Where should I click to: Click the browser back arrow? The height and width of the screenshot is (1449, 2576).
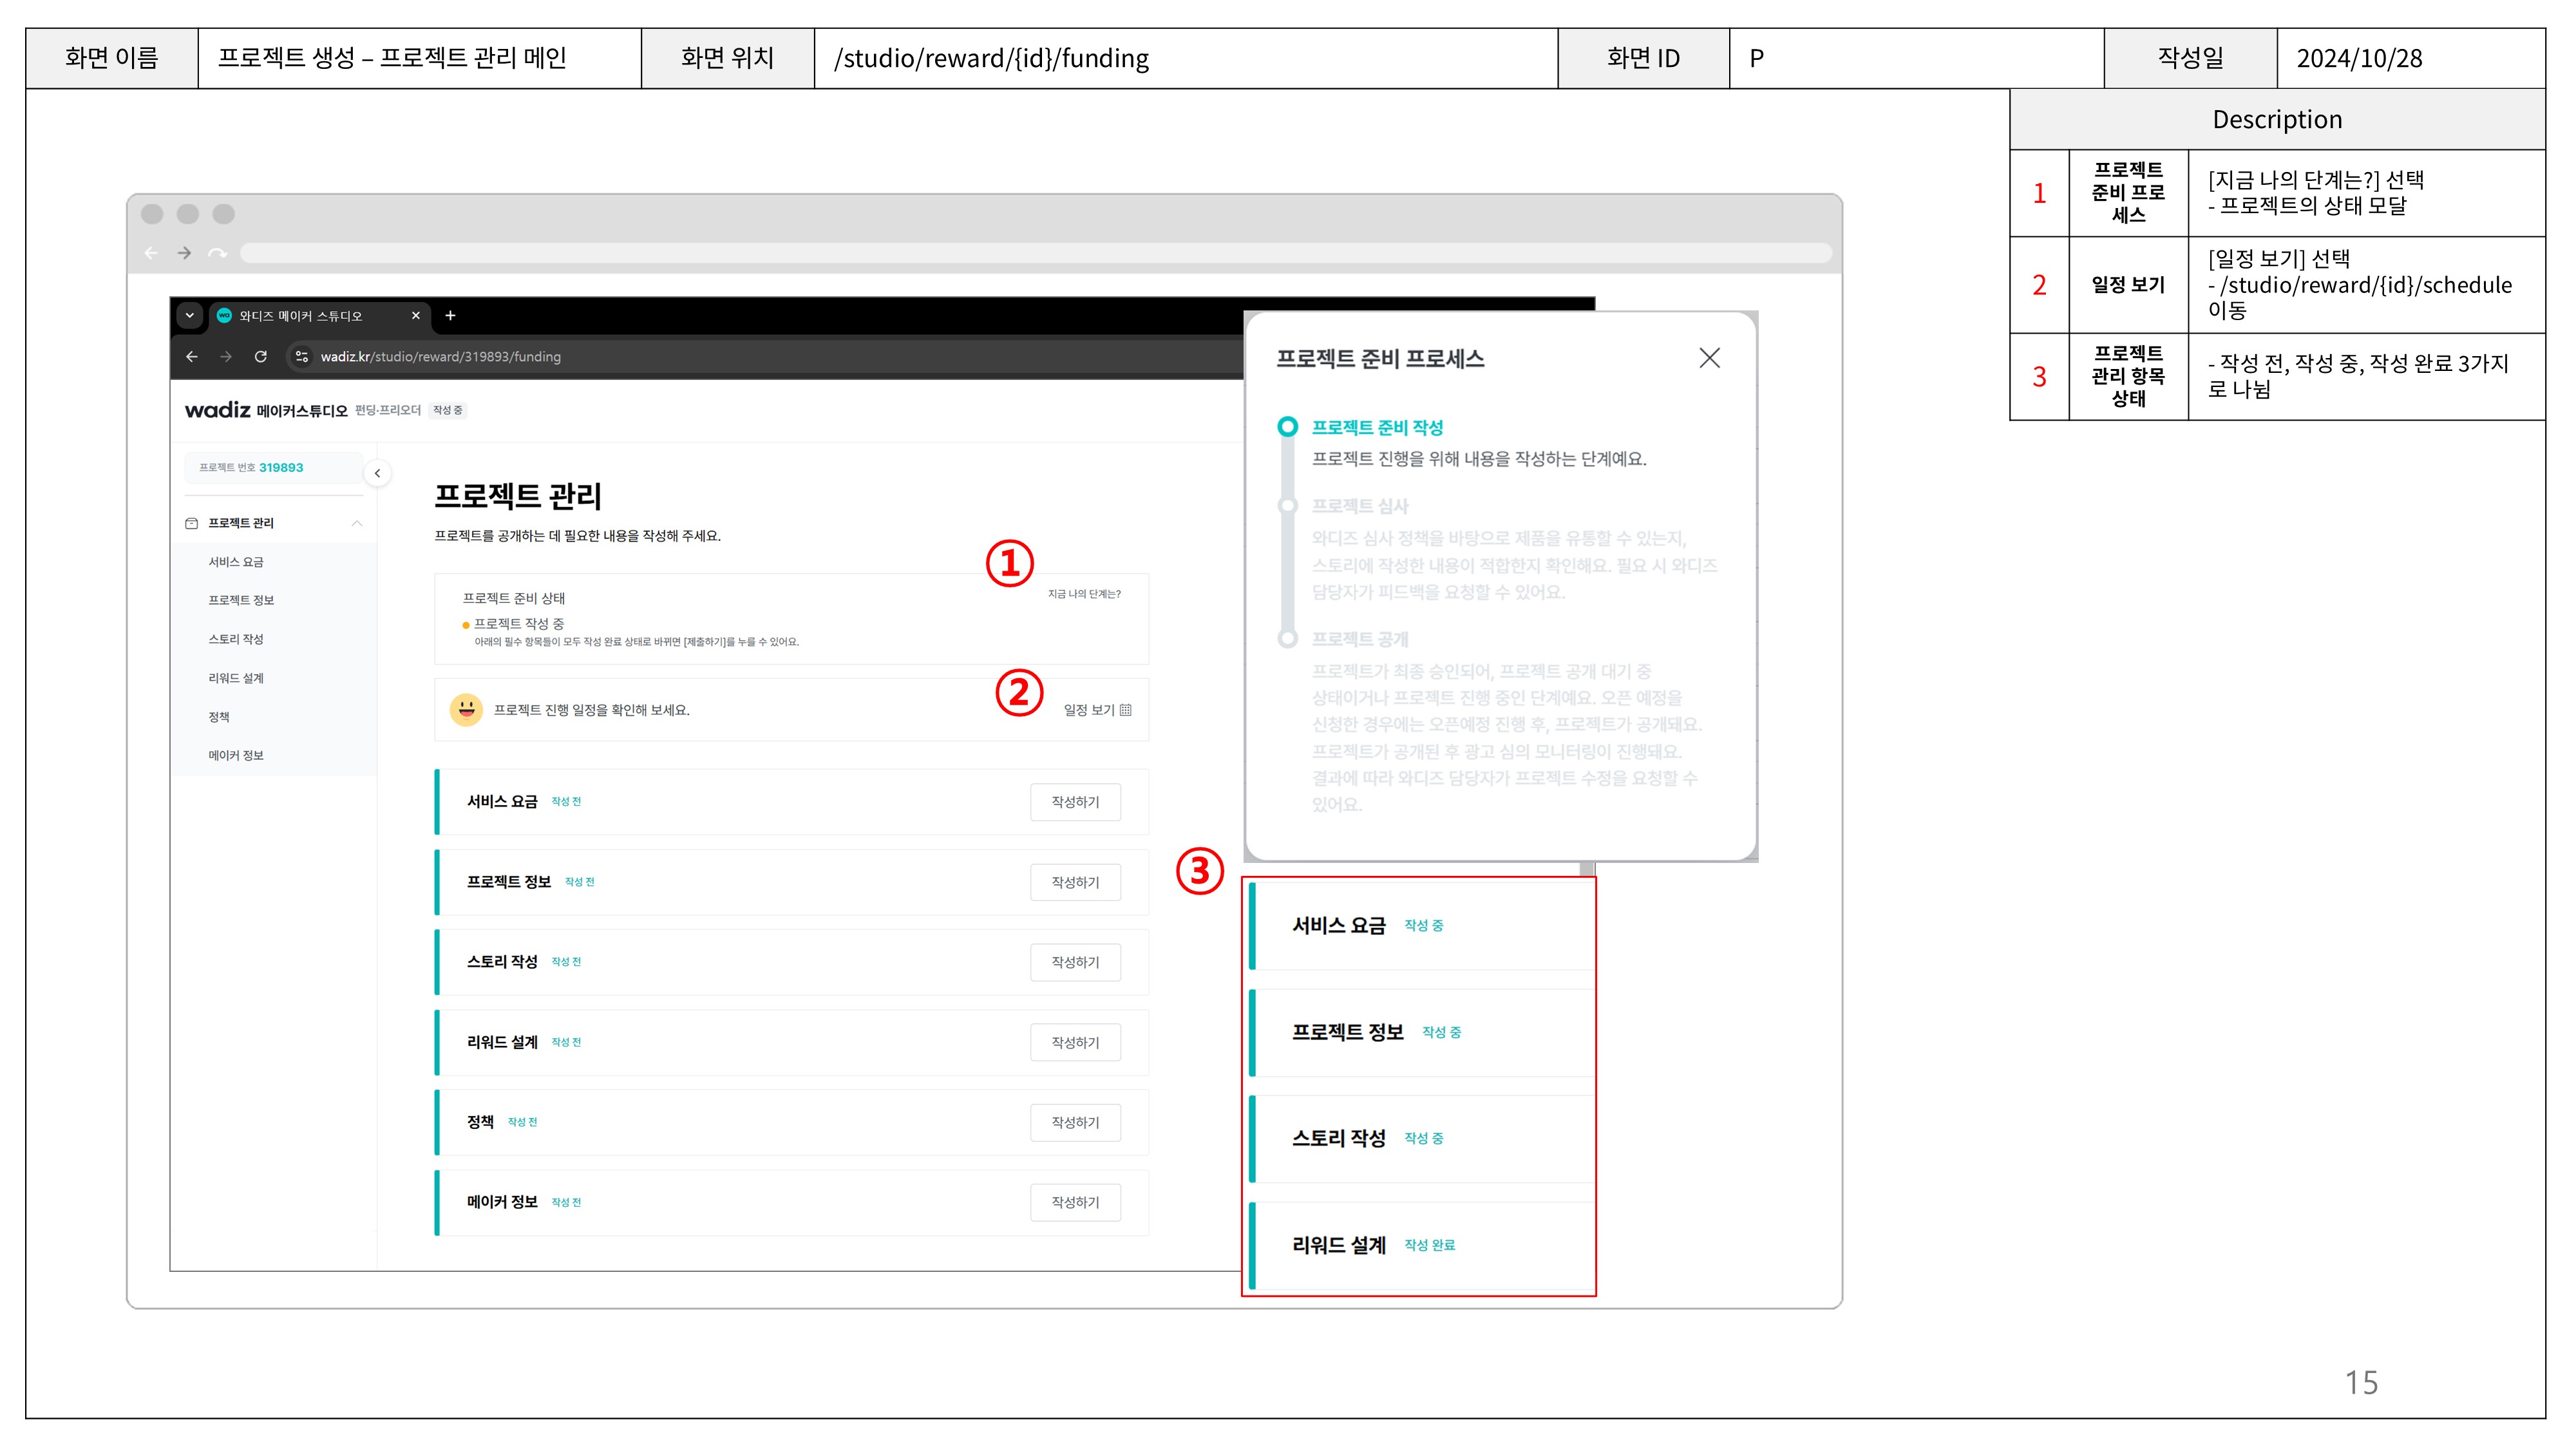pyautogui.click(x=192, y=357)
